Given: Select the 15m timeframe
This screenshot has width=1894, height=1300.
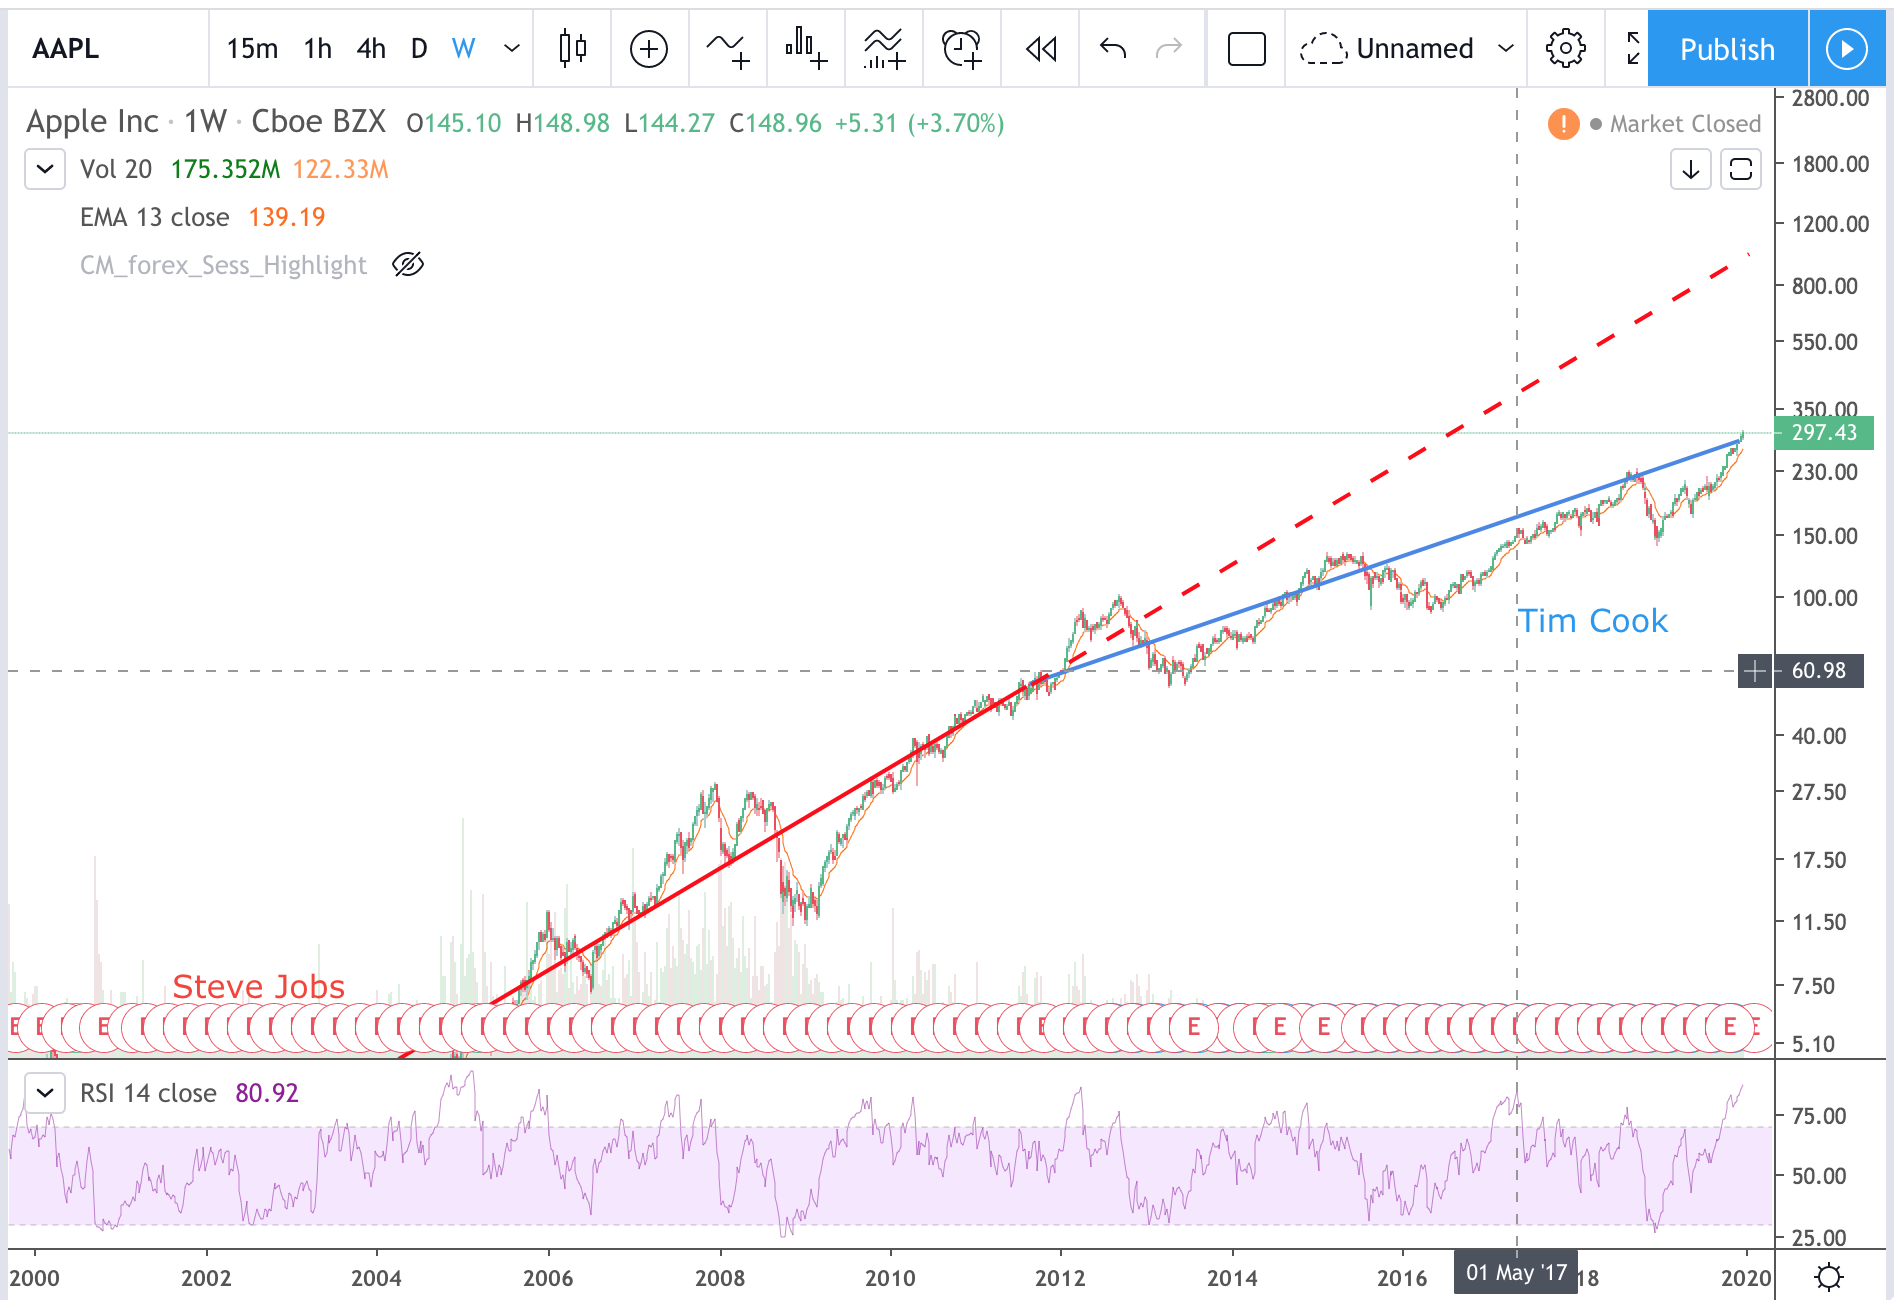Looking at the screenshot, I should point(252,48).
